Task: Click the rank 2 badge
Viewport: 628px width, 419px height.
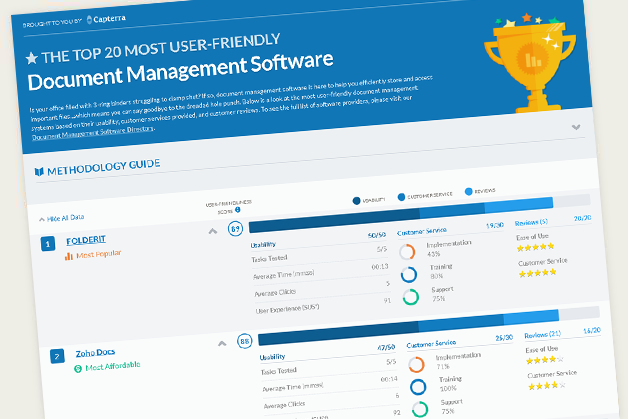Action: point(57,356)
